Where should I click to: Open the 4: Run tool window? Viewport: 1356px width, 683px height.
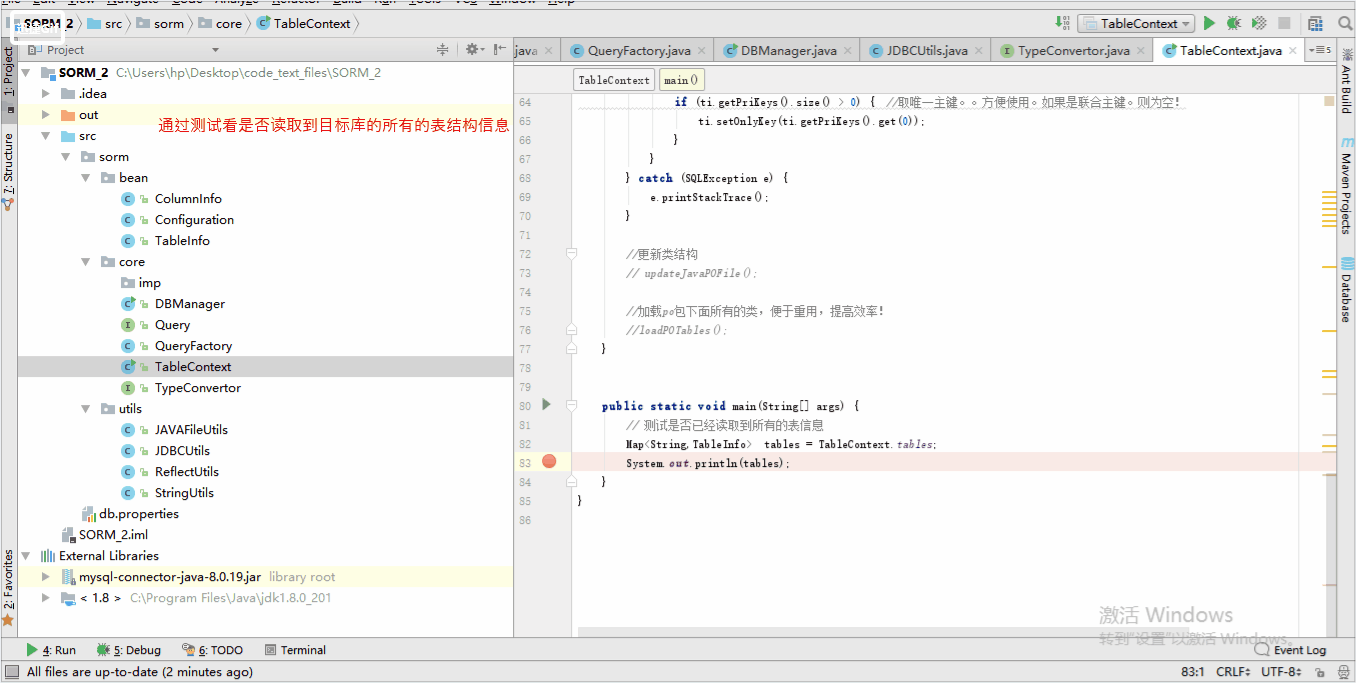click(x=51, y=650)
